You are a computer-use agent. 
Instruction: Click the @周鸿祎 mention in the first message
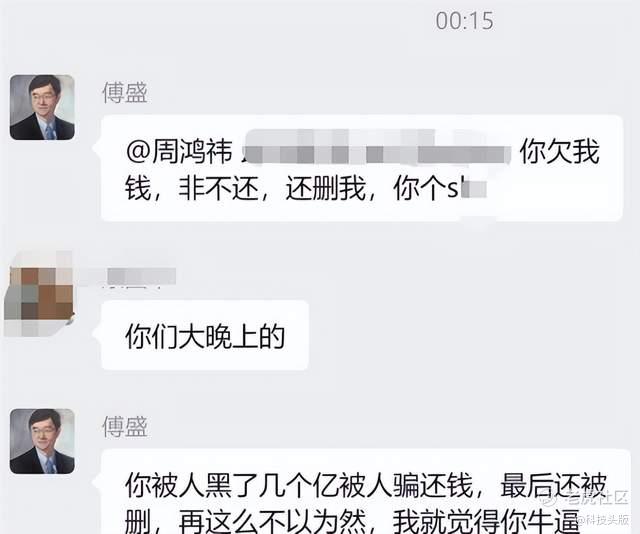click(x=179, y=151)
